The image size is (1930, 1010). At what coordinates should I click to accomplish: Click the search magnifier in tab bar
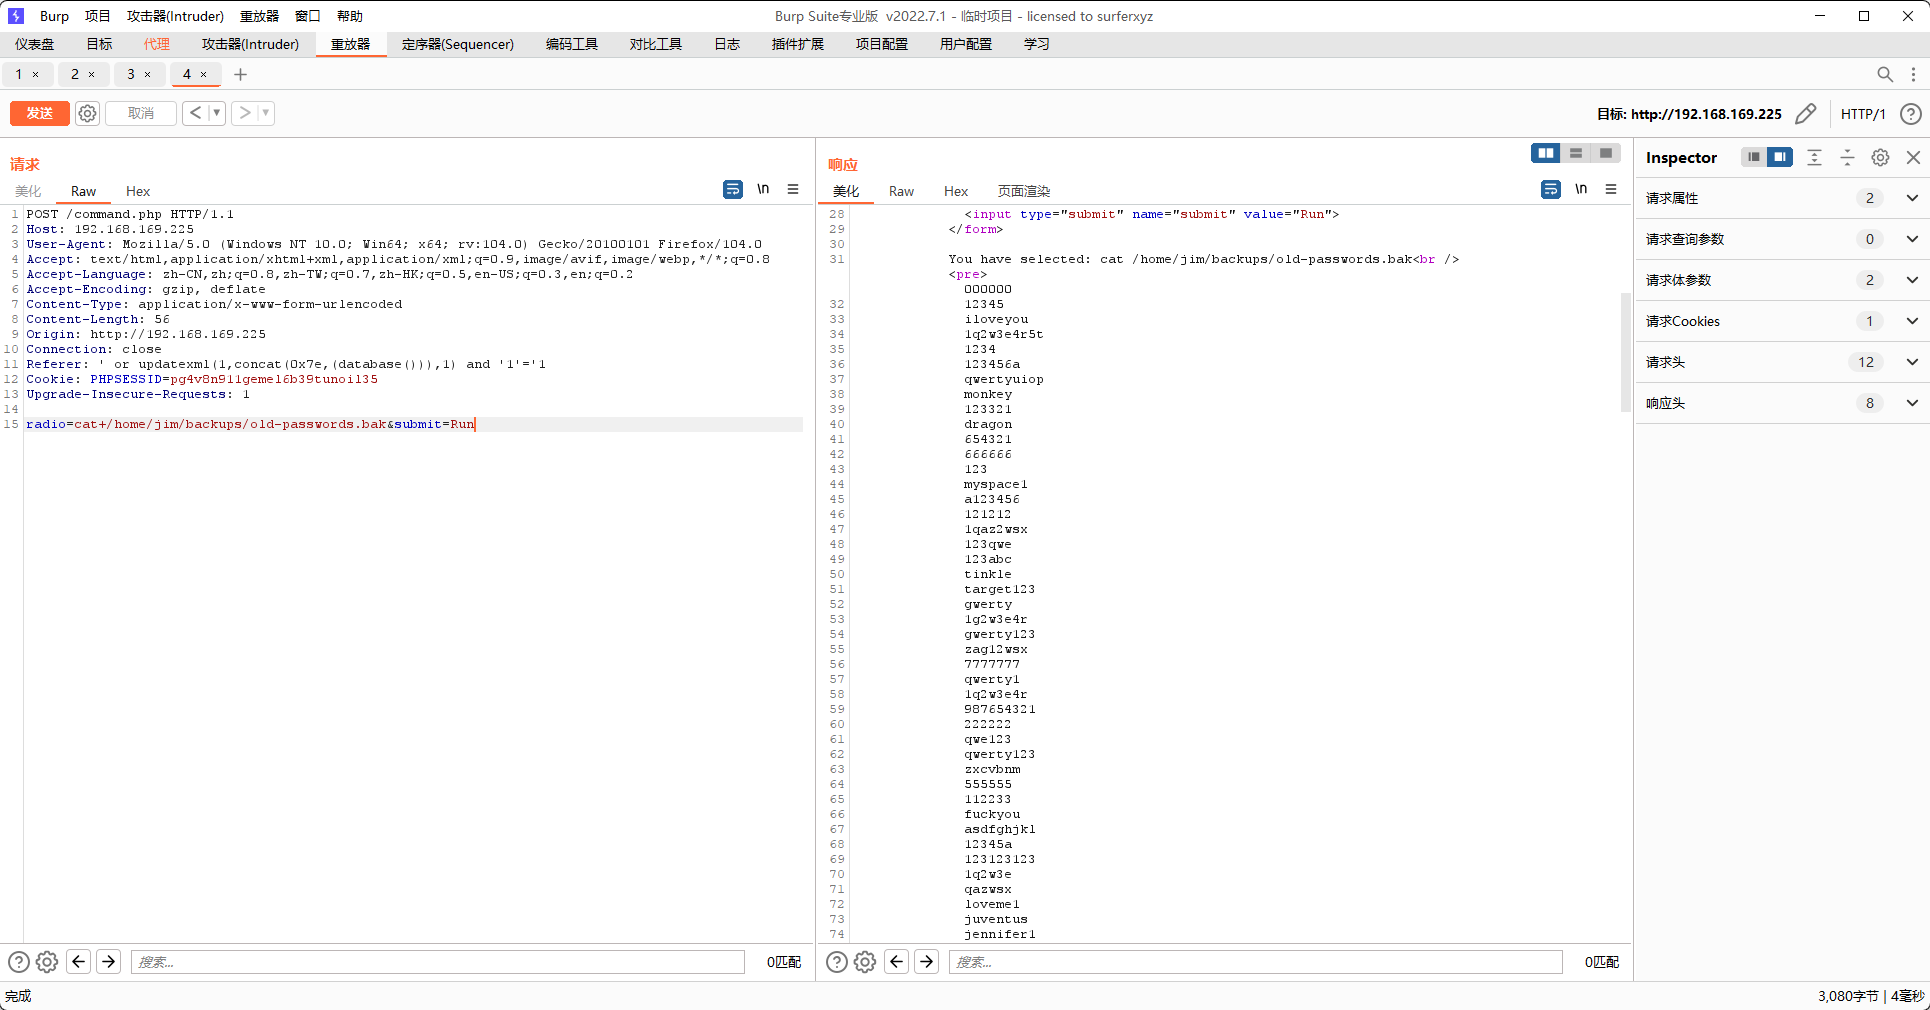(1884, 74)
